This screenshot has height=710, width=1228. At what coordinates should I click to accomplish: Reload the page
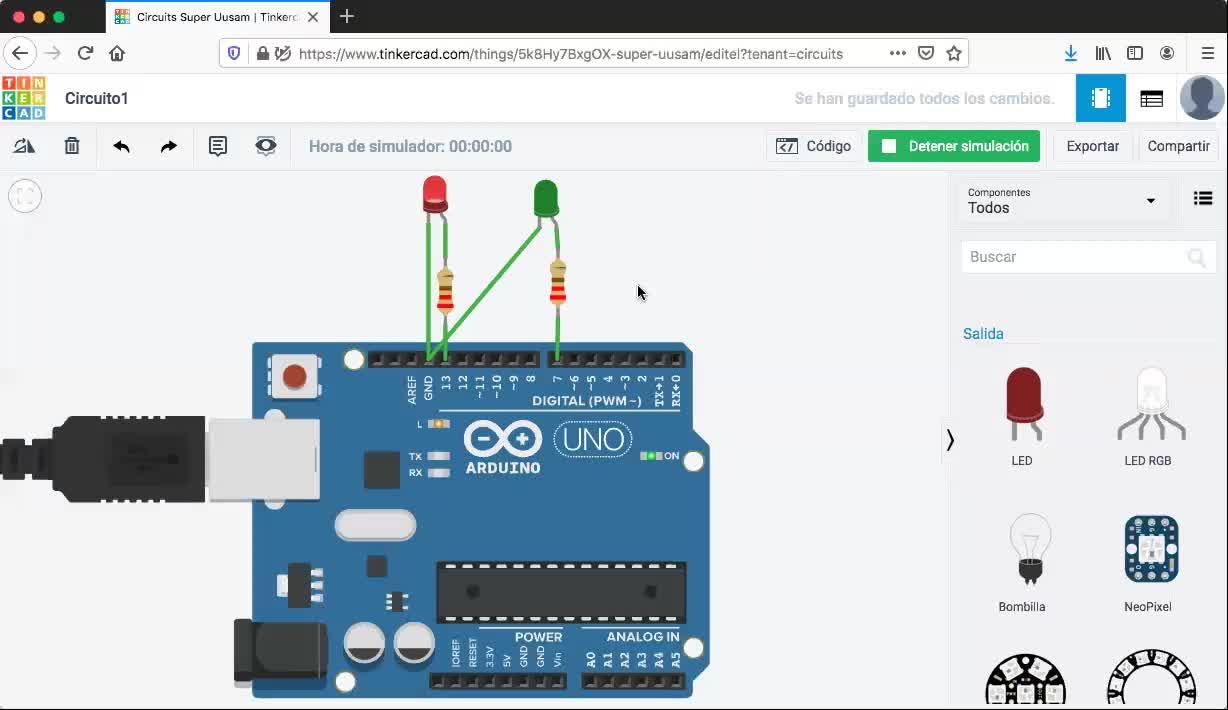(x=85, y=54)
